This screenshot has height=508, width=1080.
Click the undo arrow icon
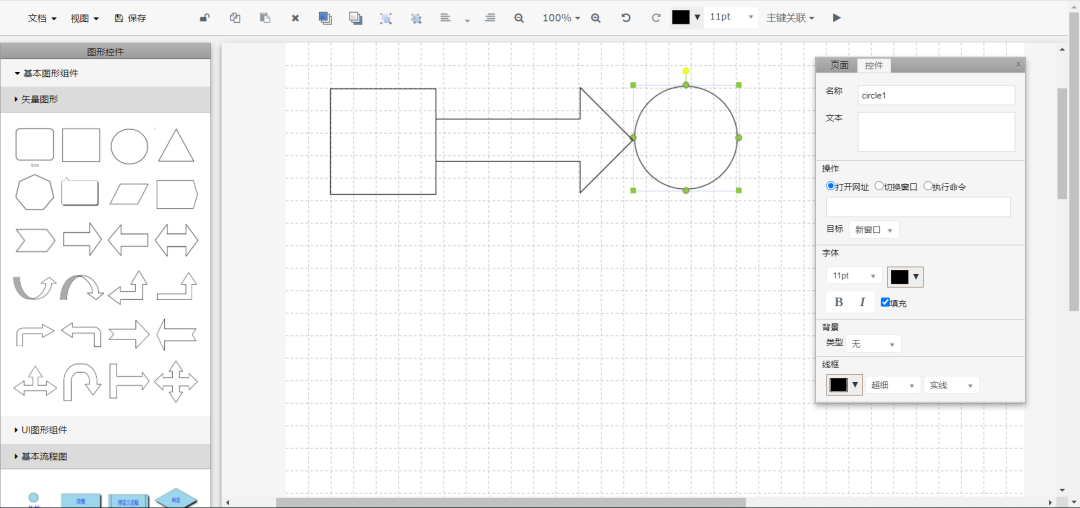pos(626,18)
